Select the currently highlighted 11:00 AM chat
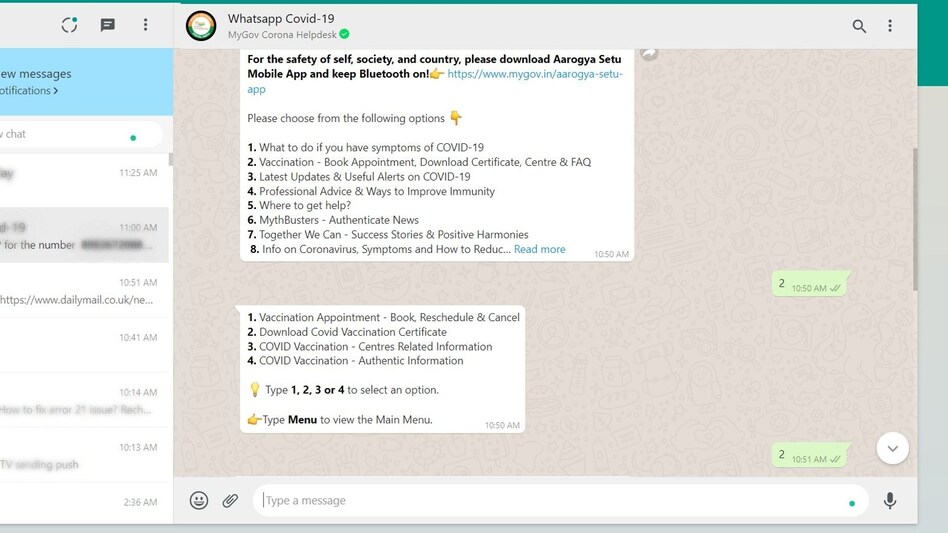 pos(84,235)
